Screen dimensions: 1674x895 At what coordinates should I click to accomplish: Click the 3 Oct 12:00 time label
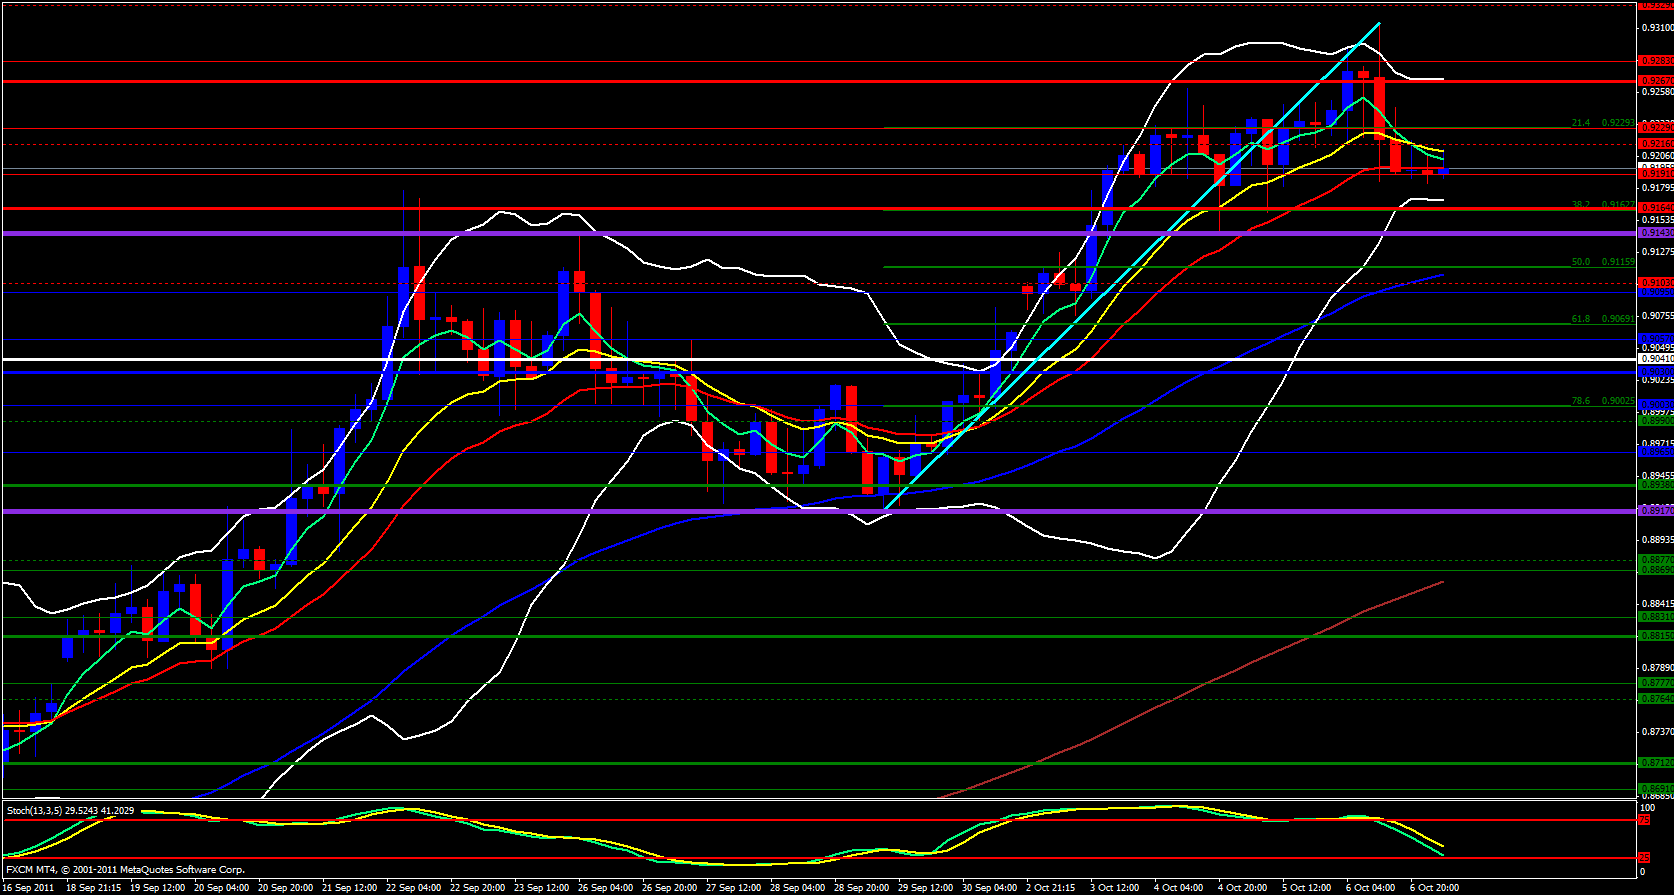point(1114,887)
